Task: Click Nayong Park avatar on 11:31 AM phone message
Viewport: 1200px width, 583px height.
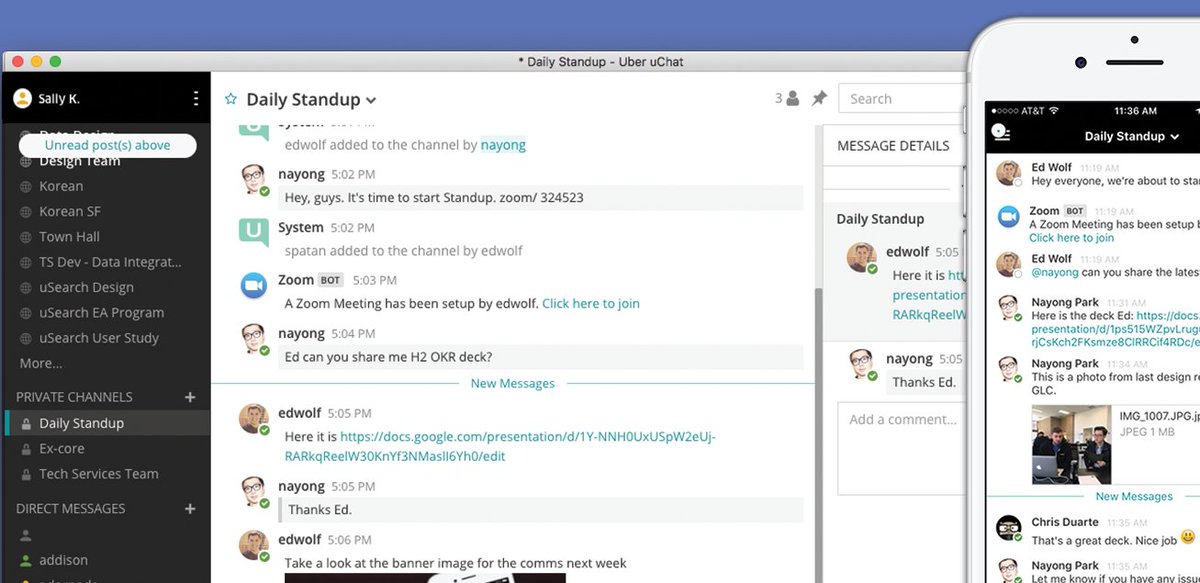Action: click(1008, 308)
